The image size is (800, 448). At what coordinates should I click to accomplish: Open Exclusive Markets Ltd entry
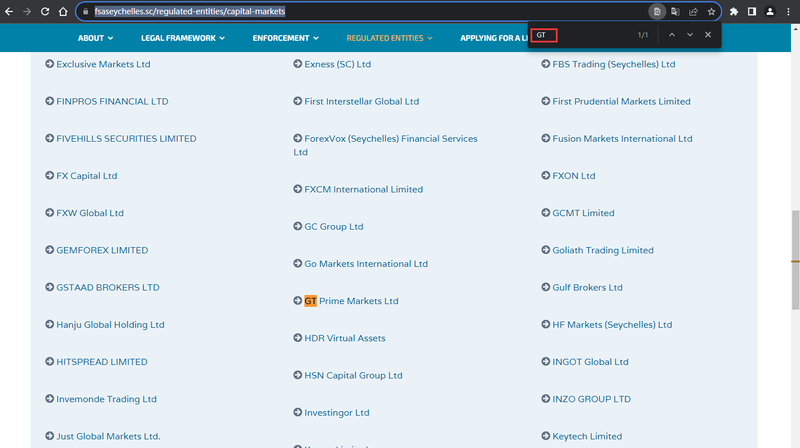click(103, 64)
